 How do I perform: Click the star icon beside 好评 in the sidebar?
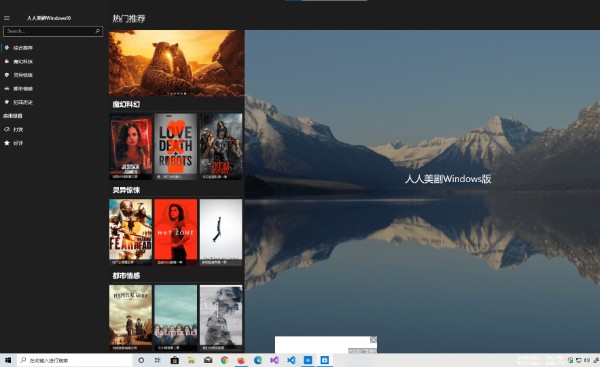click(x=7, y=143)
